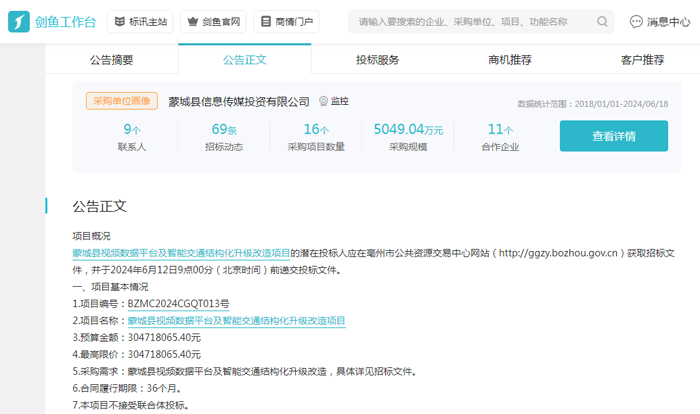Click the 11个 合作企业 statistic
The width and height of the screenshot is (700, 414).
[502, 136]
